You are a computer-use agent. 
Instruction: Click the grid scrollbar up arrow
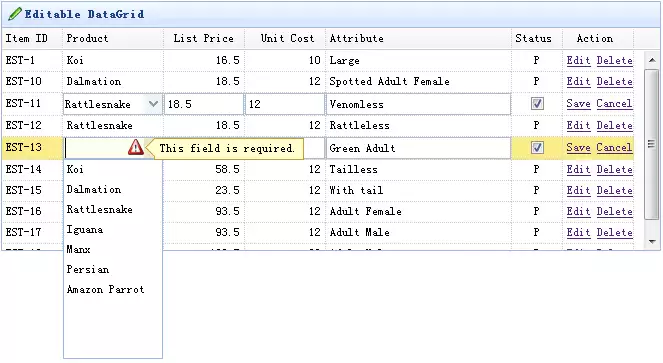(652, 60)
